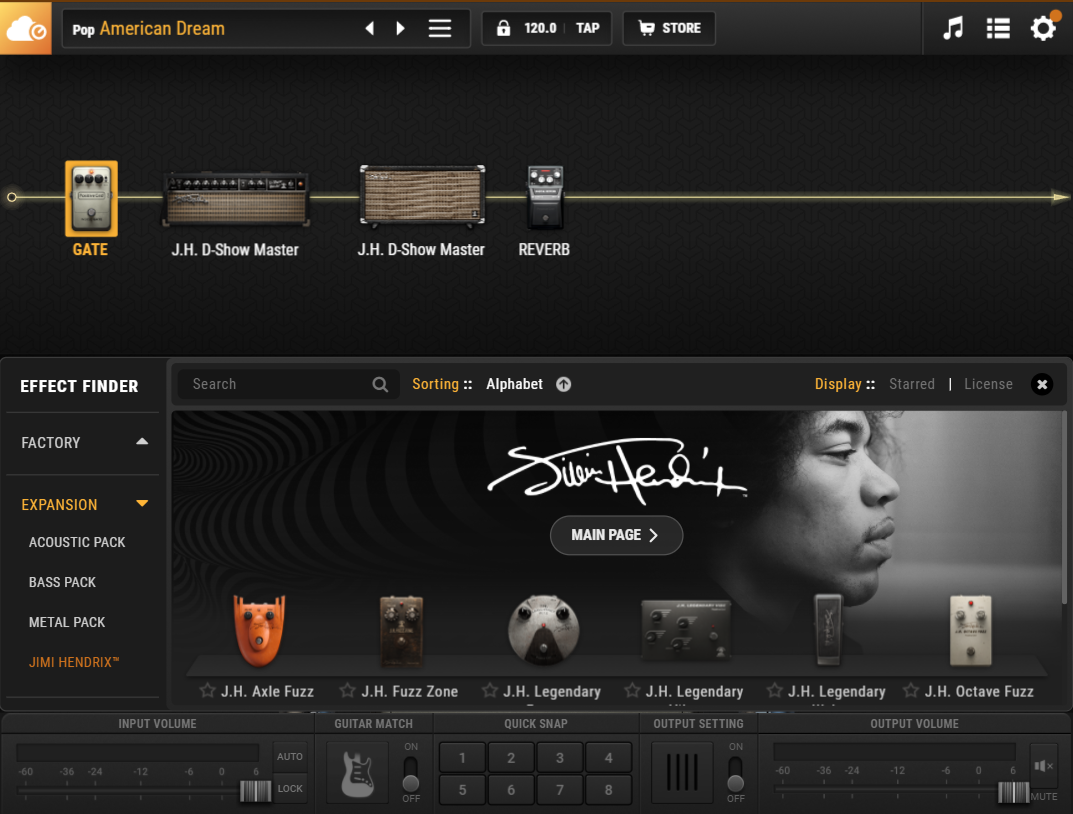
Task: Change the Alphabet sorting option
Action: pyautogui.click(x=515, y=384)
